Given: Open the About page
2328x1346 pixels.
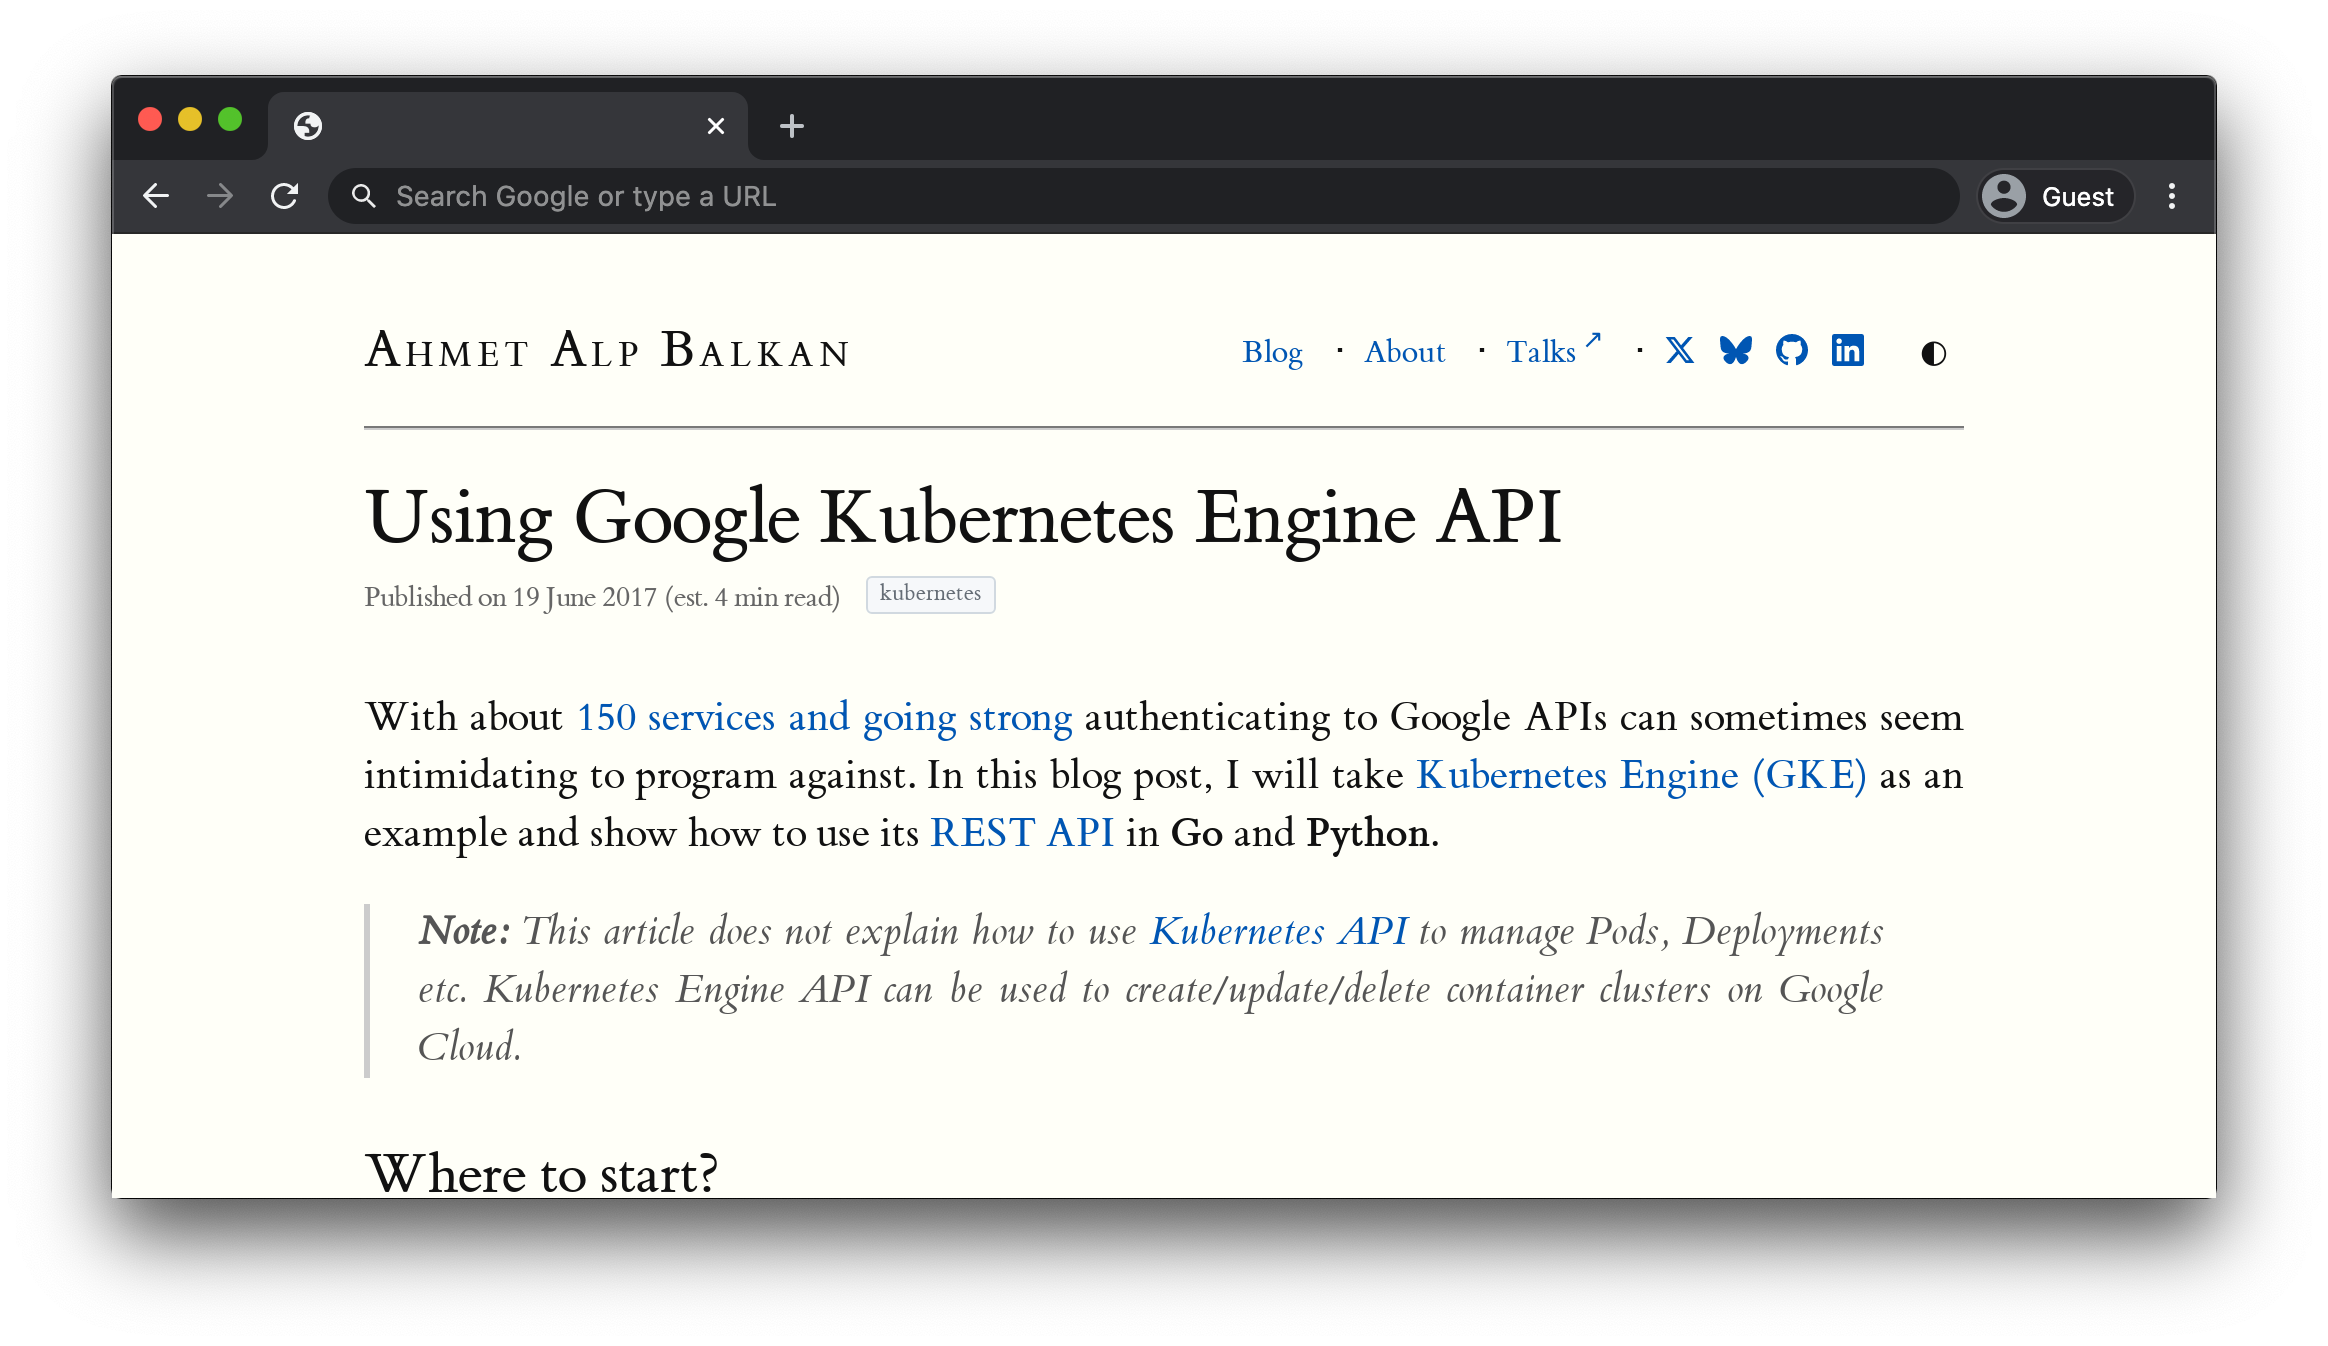Looking at the screenshot, I should click(1404, 352).
